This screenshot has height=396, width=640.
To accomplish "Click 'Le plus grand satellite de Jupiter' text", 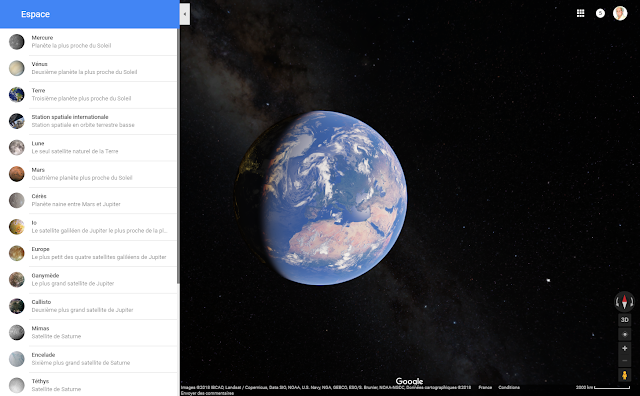I will pyautogui.click(x=73, y=284).
